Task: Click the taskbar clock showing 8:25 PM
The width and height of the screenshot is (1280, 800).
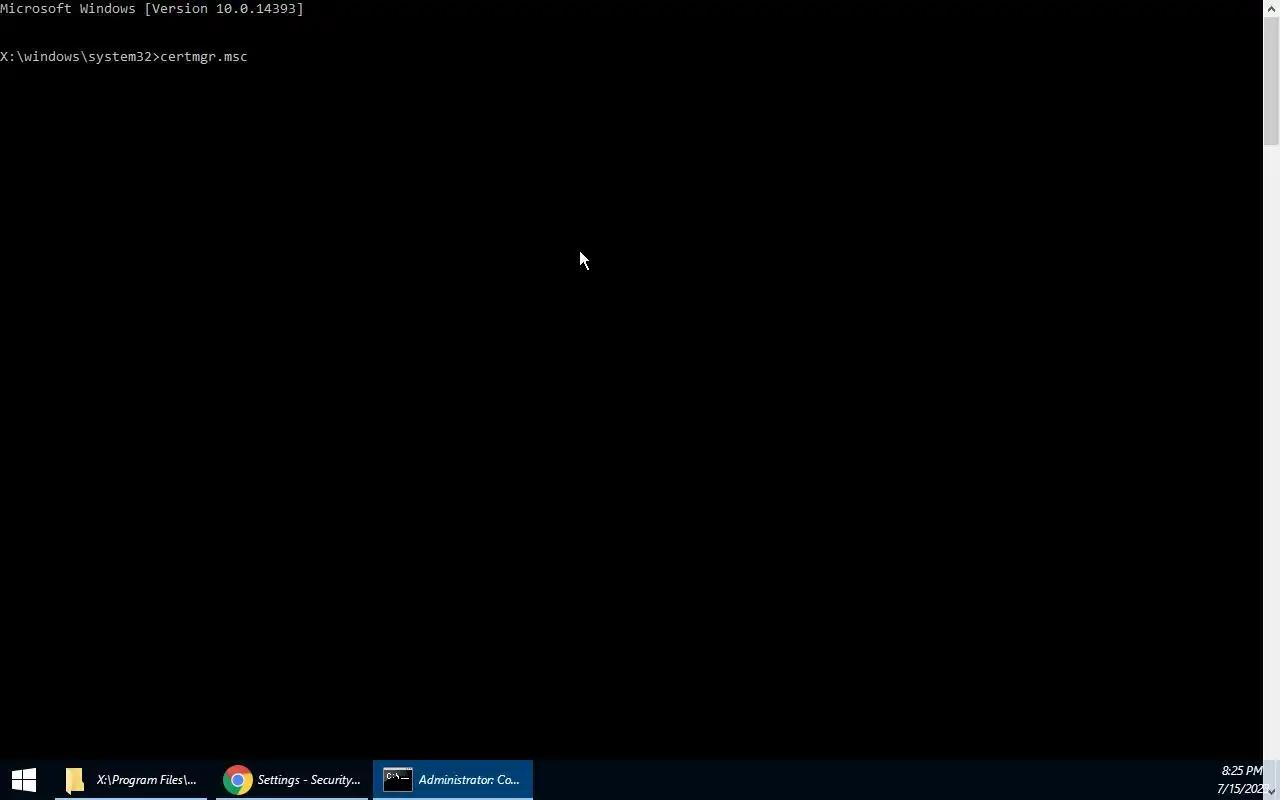Action: (x=1242, y=771)
